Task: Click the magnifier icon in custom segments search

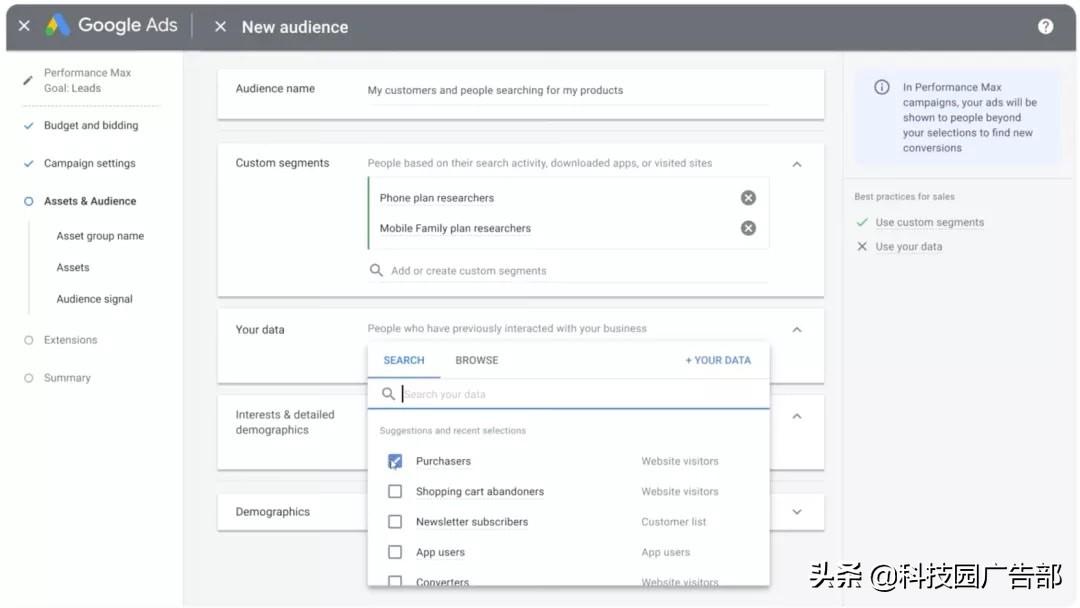Action: [376, 271]
